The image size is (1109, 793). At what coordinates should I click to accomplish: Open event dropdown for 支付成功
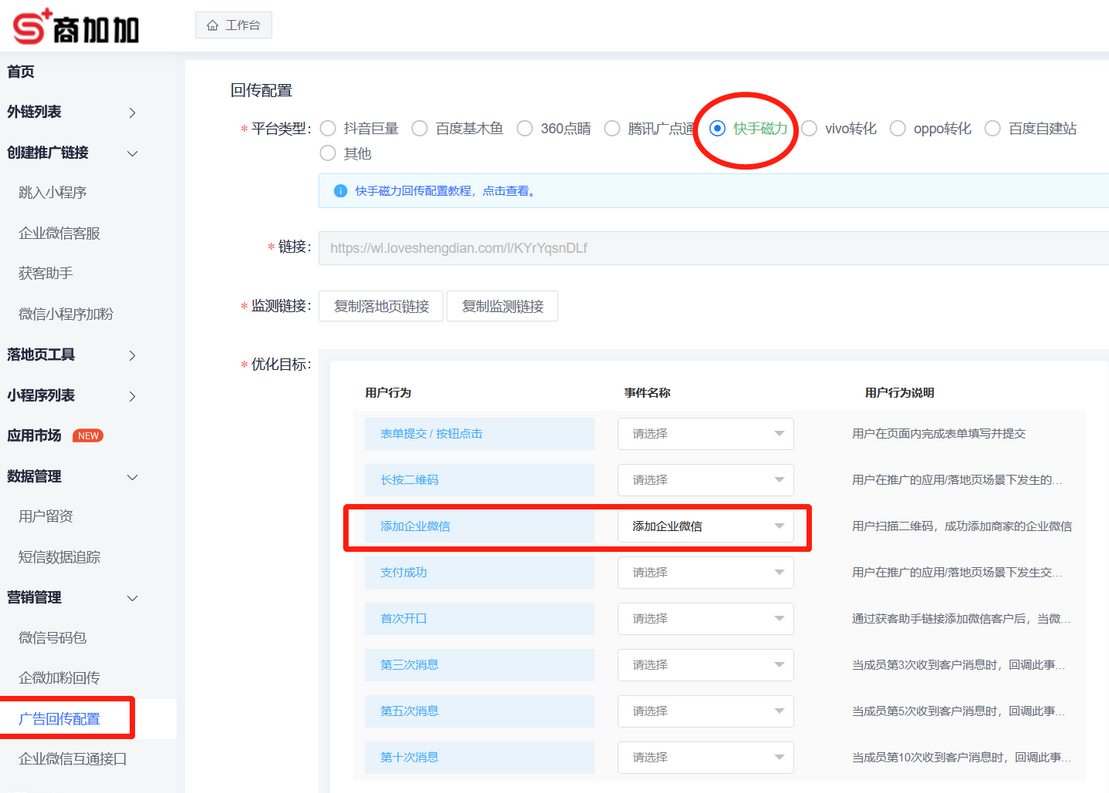click(x=705, y=572)
